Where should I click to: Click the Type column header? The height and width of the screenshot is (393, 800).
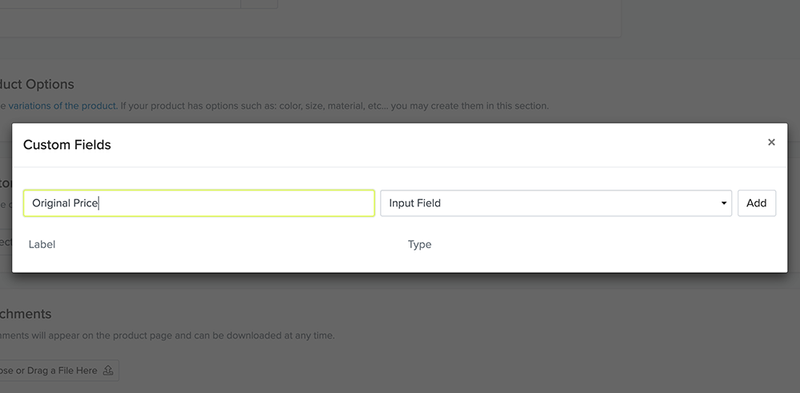pyautogui.click(x=419, y=244)
